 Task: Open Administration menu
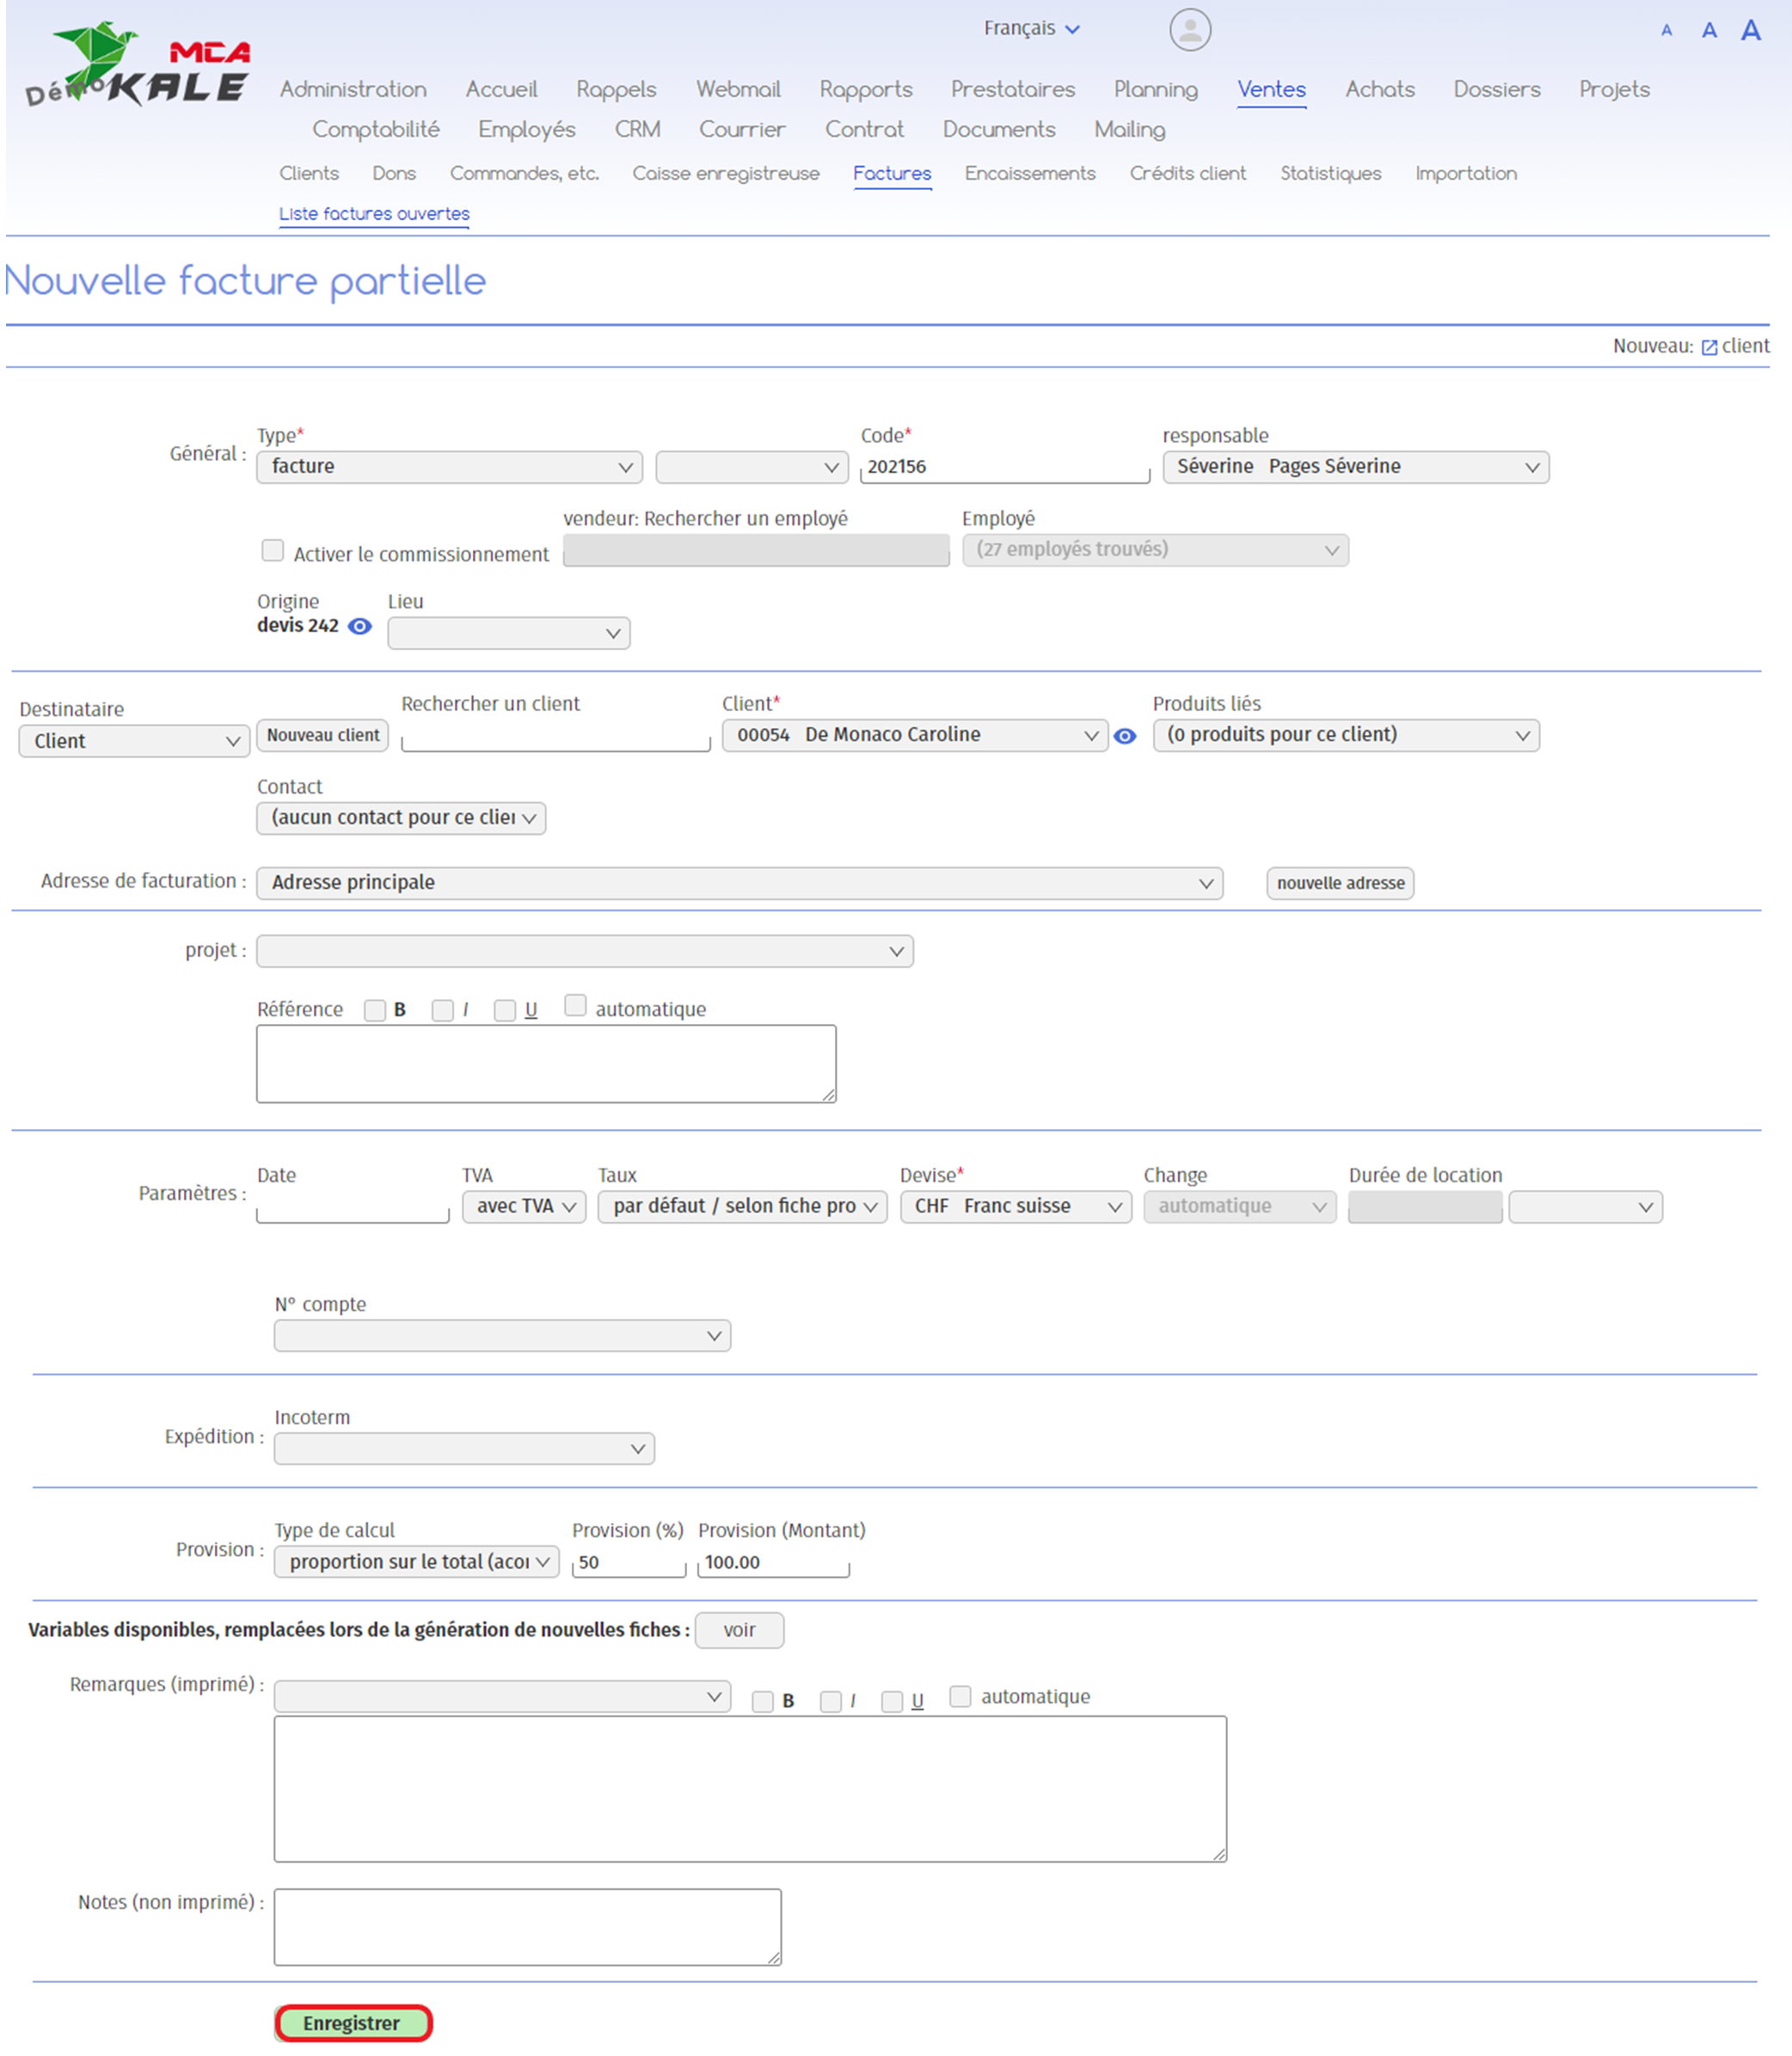click(353, 89)
